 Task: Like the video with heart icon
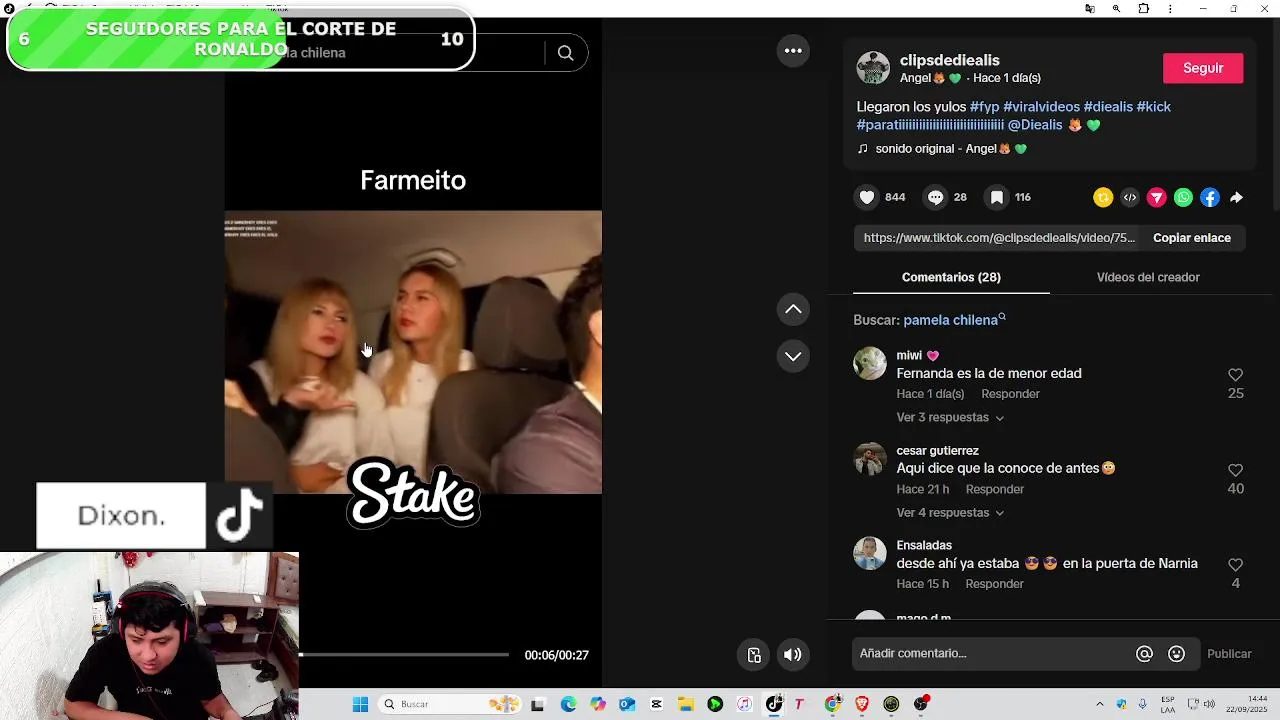[x=867, y=197]
